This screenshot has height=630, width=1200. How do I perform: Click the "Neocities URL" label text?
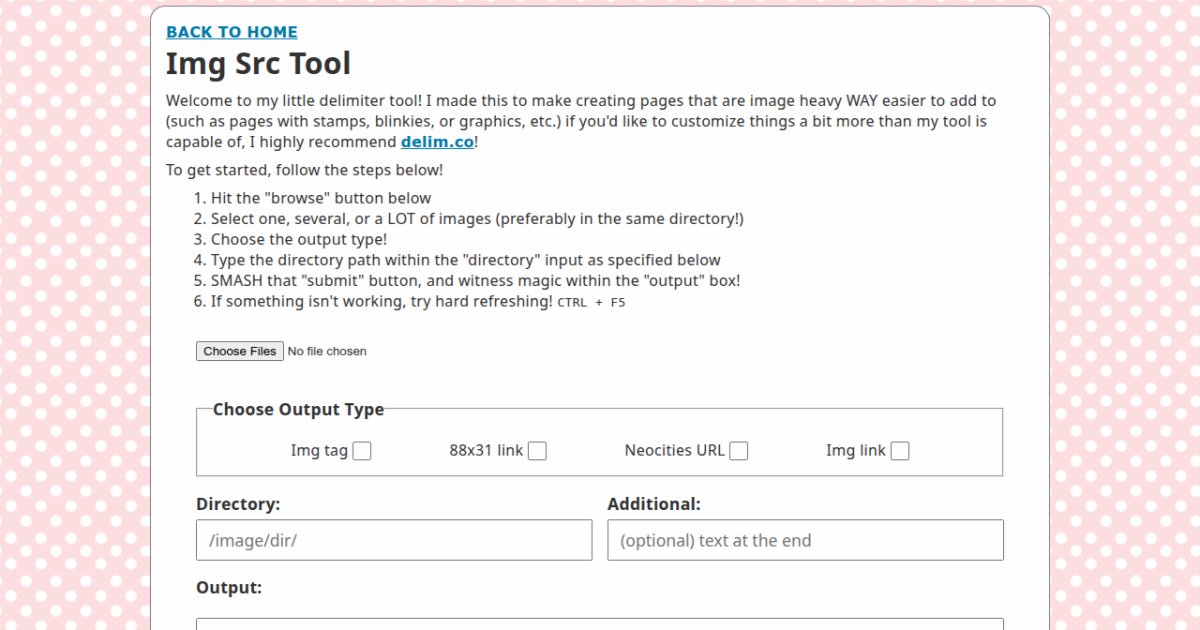click(674, 451)
